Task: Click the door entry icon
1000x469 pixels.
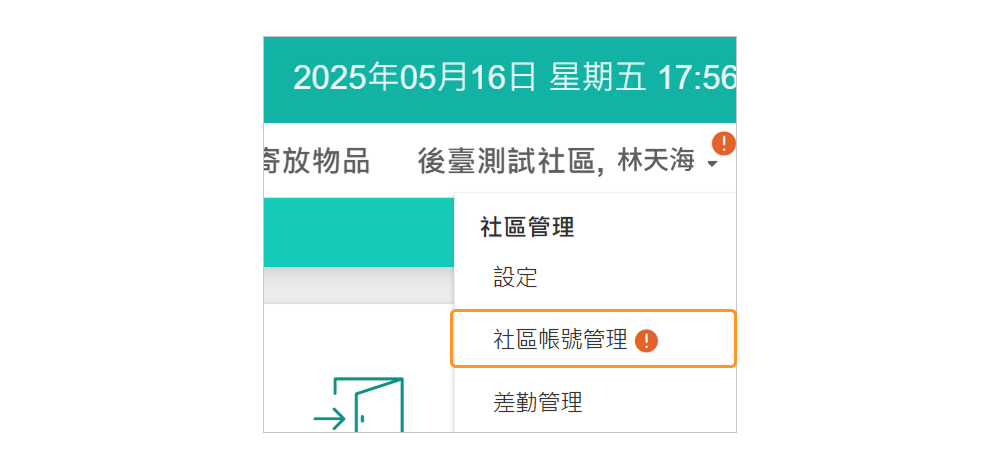Action: tap(359, 405)
